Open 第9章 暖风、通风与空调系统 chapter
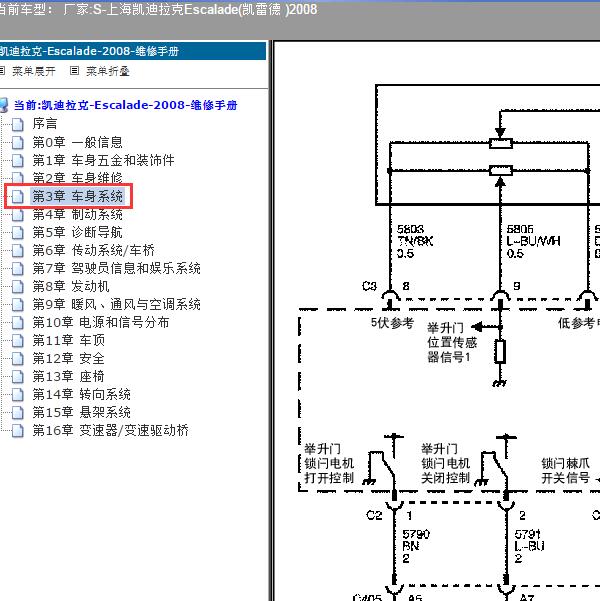The height and width of the screenshot is (601, 600). pyautogui.click(x=117, y=304)
